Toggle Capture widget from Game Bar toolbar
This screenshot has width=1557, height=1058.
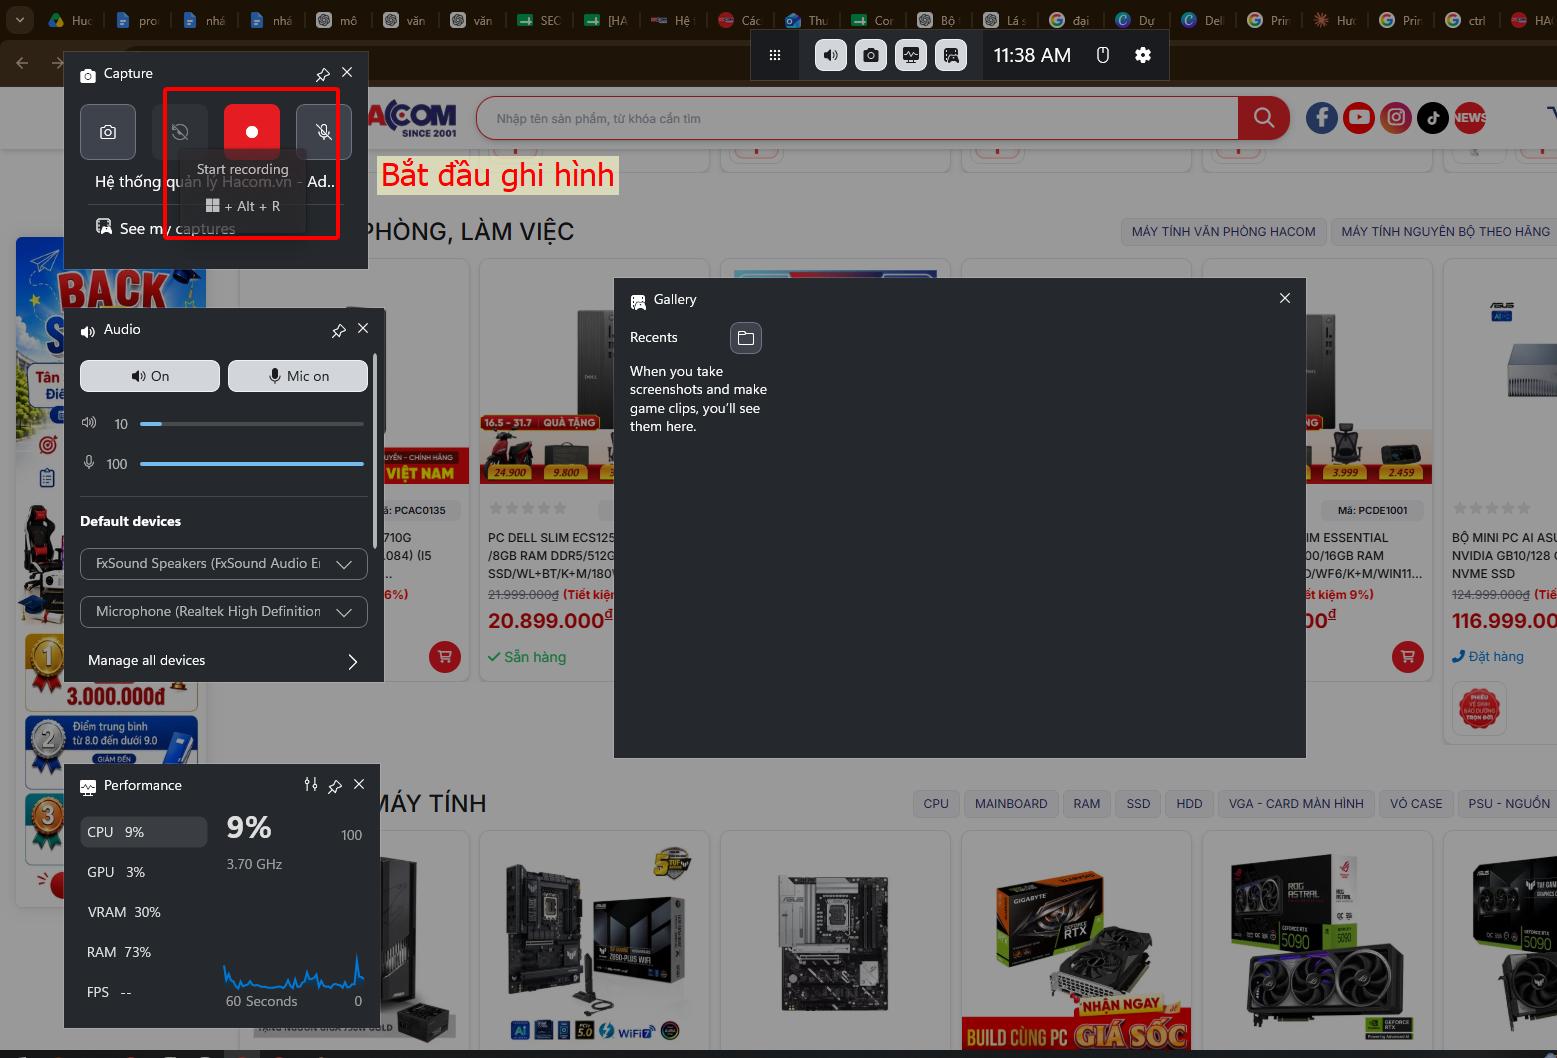(871, 56)
